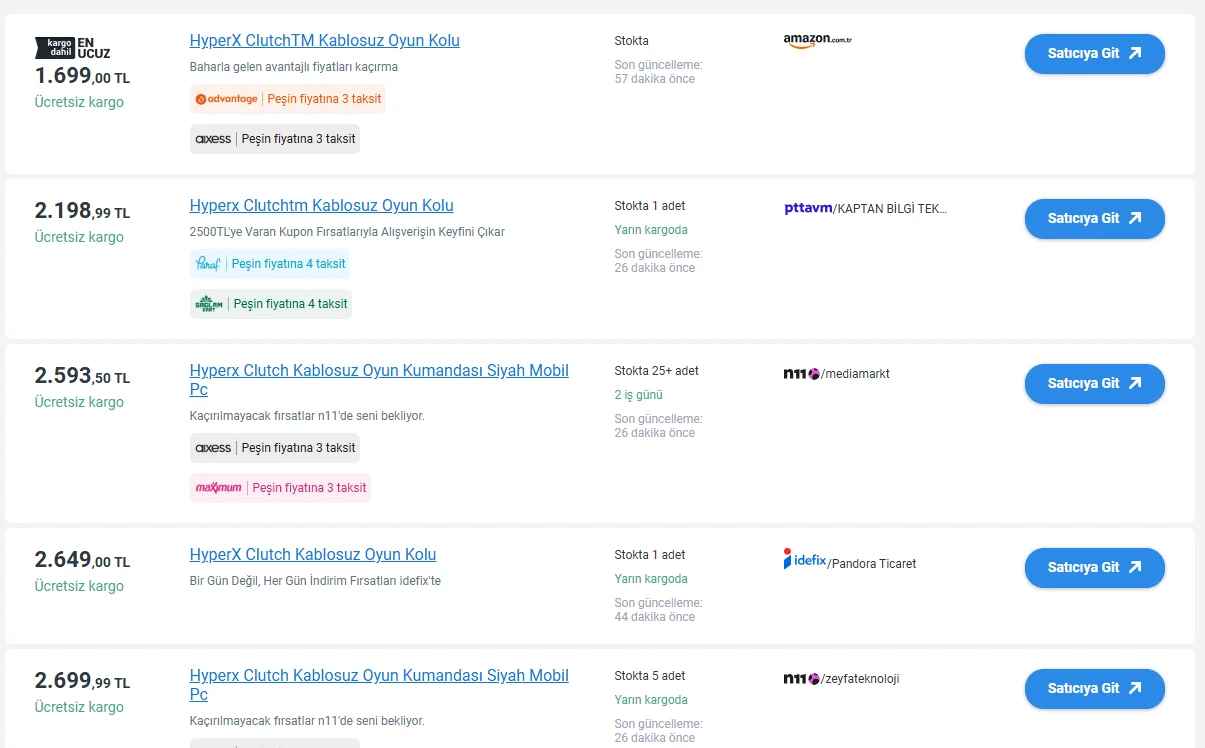Screen dimensions: 1205x748
Task: Open the 'Hyperx Clutchtm Kablosuz Oyun Kolu' pttavm link
Action: coord(321,206)
